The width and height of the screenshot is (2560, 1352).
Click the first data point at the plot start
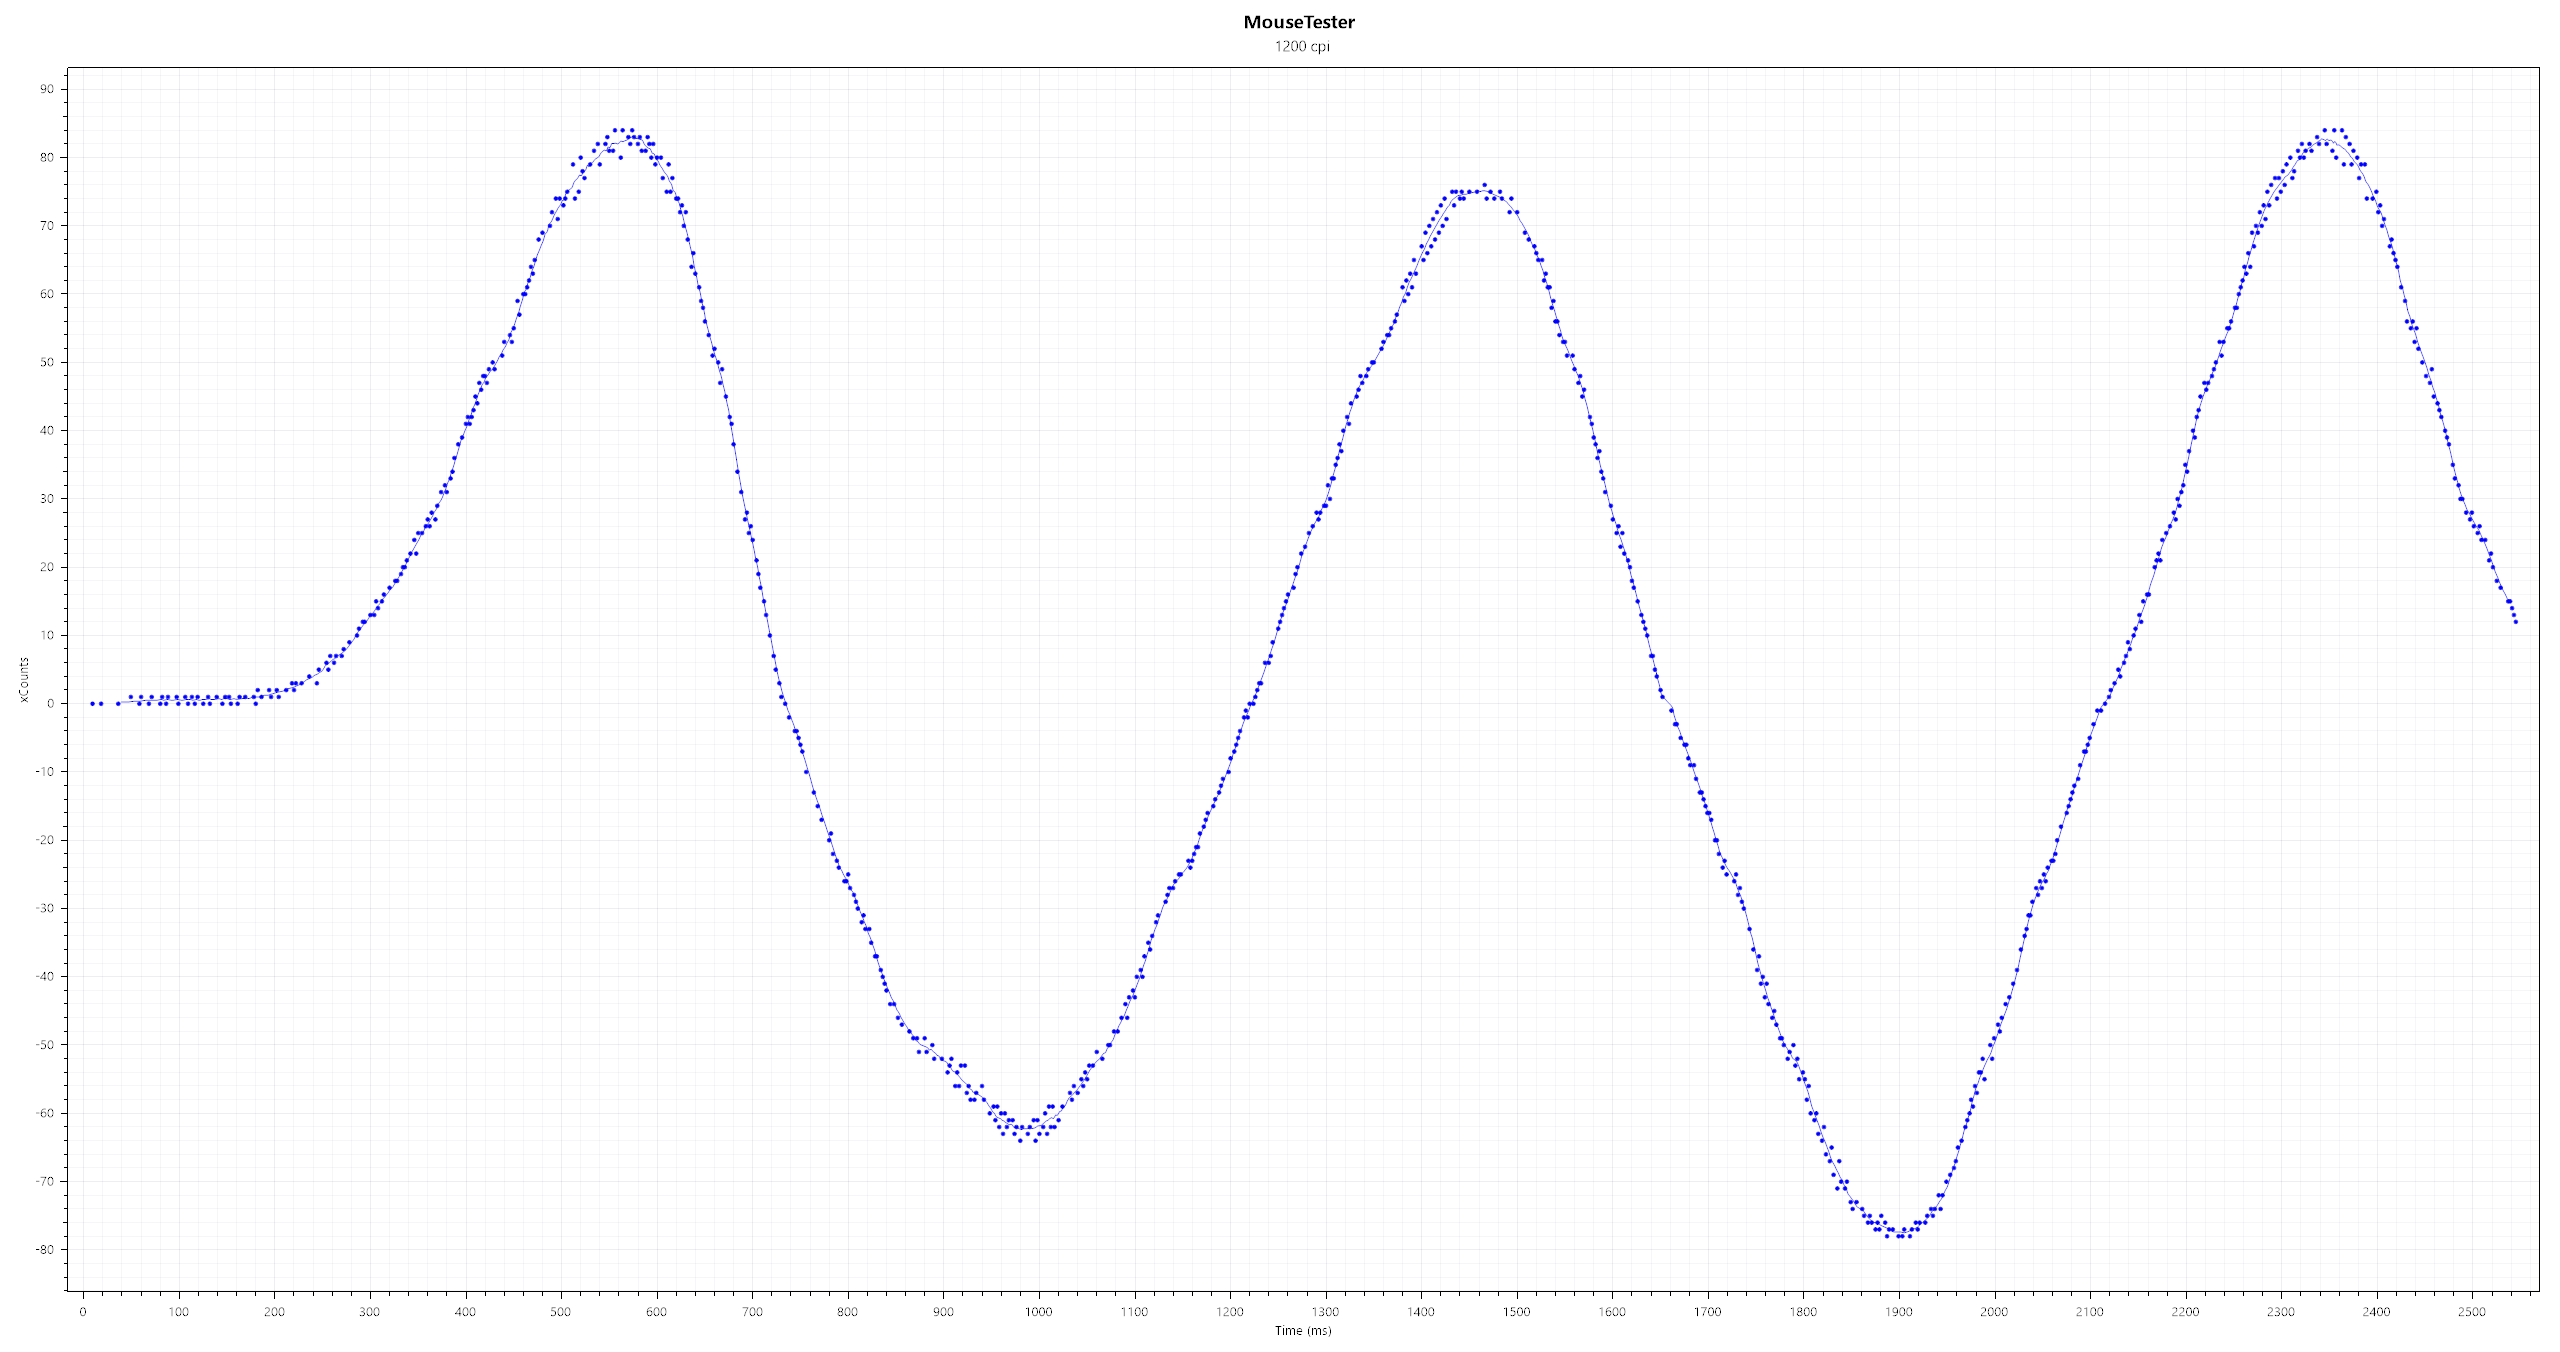(x=92, y=703)
